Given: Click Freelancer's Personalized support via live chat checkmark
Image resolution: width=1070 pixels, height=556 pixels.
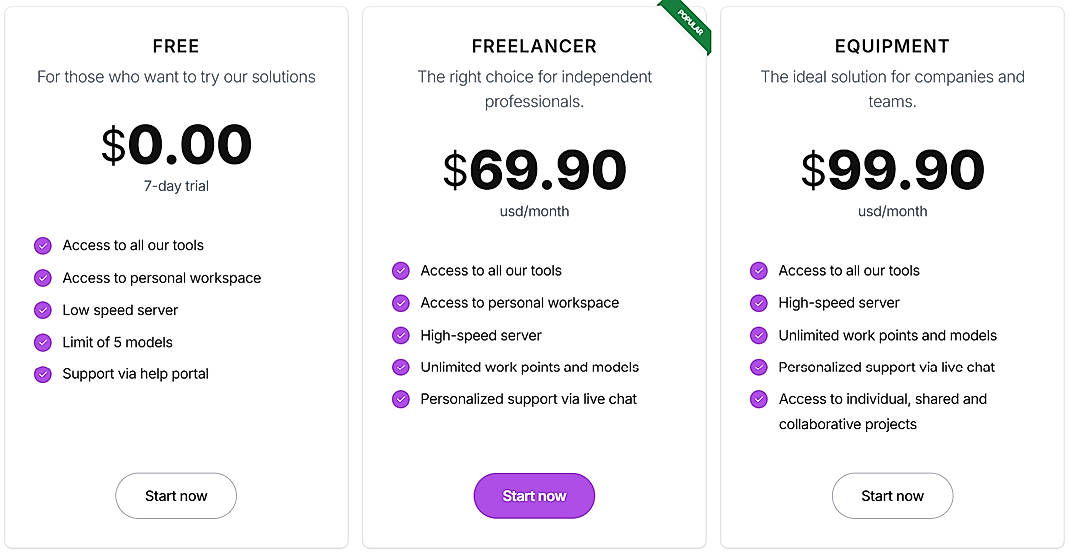Looking at the screenshot, I should tap(401, 399).
